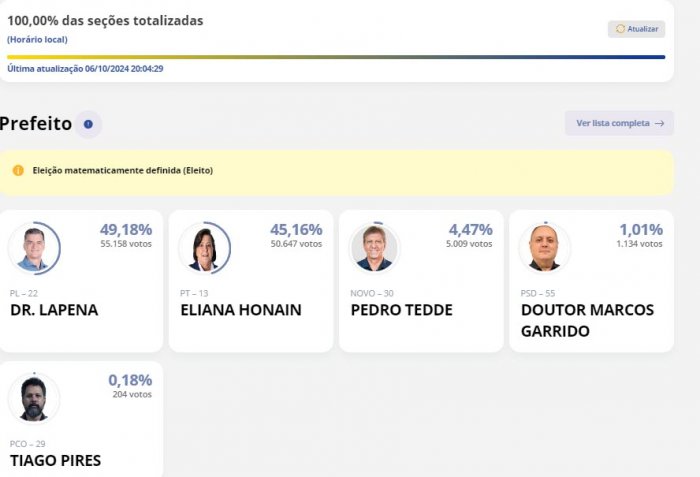The width and height of the screenshot is (700, 477).
Task: Click Doutor Marcos Garrido's photo
Action: [x=544, y=248]
